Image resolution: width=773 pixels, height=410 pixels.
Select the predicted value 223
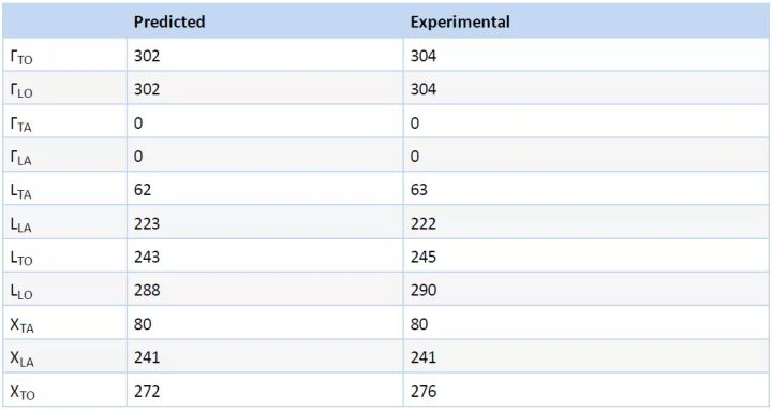(x=147, y=224)
